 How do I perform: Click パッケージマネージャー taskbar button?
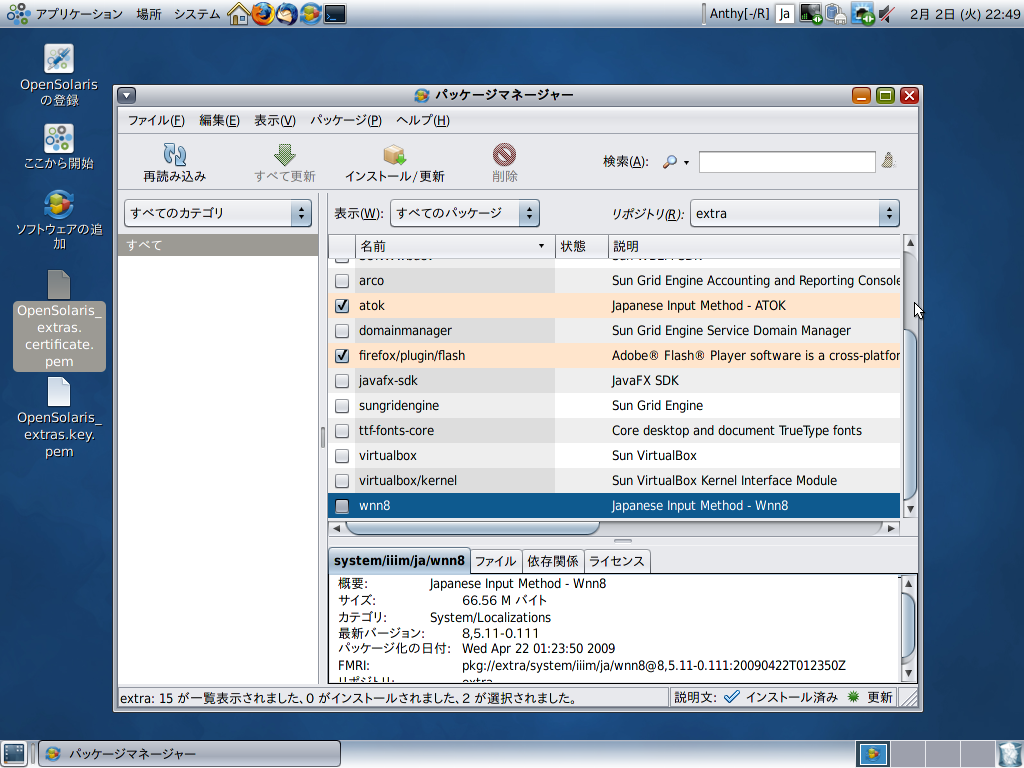pyautogui.click(x=189, y=754)
